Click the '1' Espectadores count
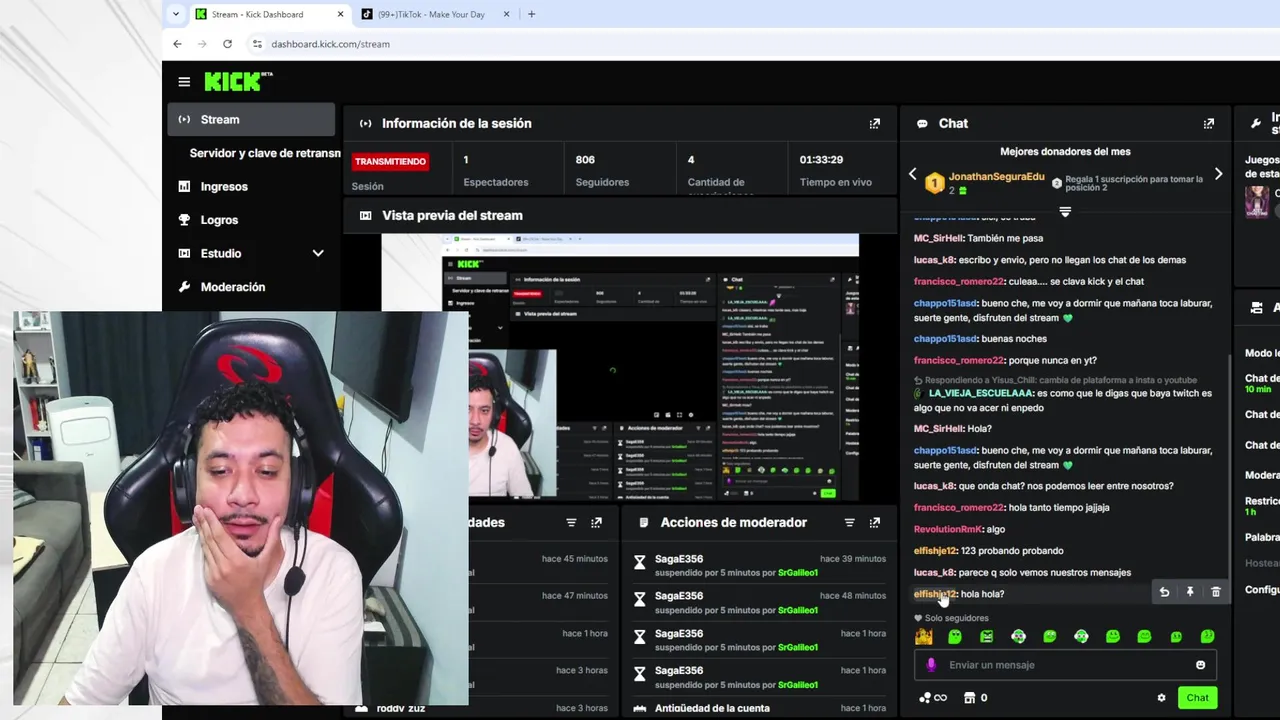 pyautogui.click(x=465, y=160)
